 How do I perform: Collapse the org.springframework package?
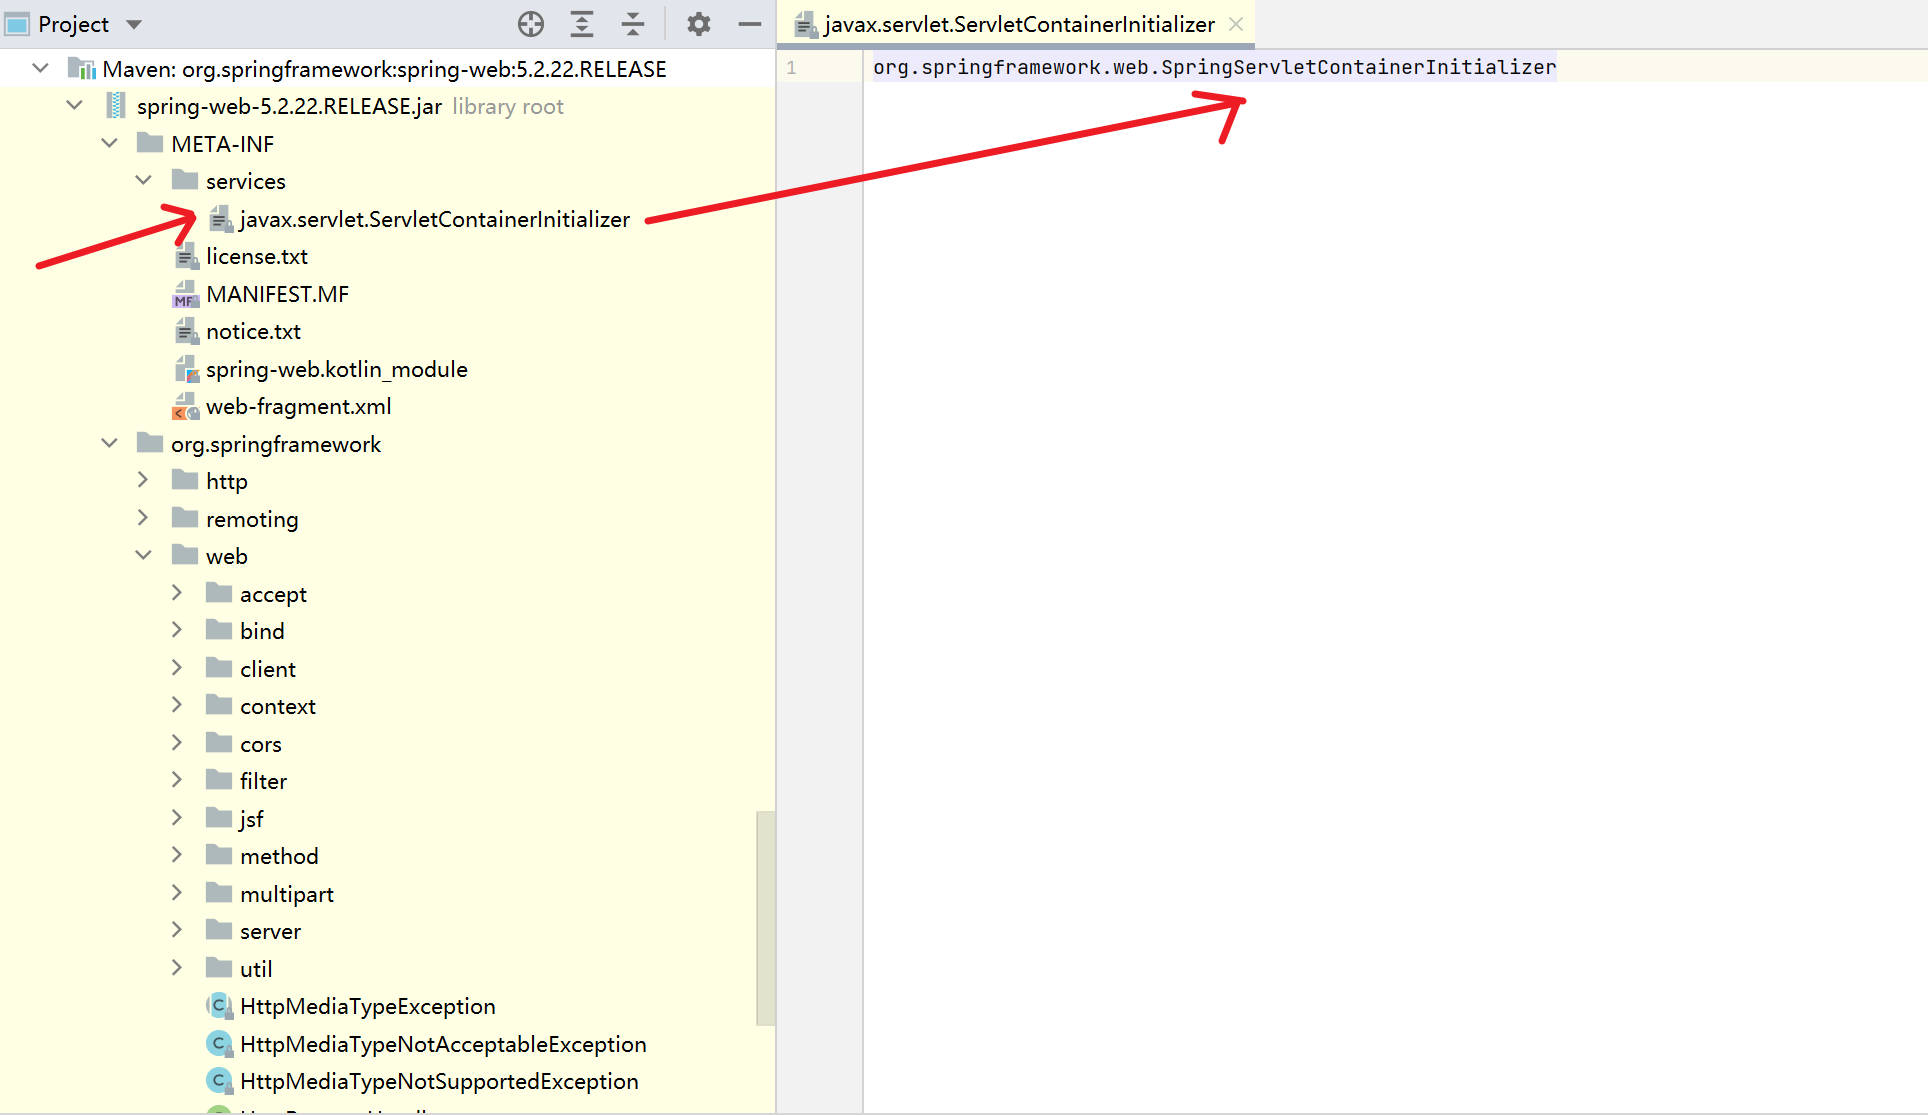click(x=109, y=443)
